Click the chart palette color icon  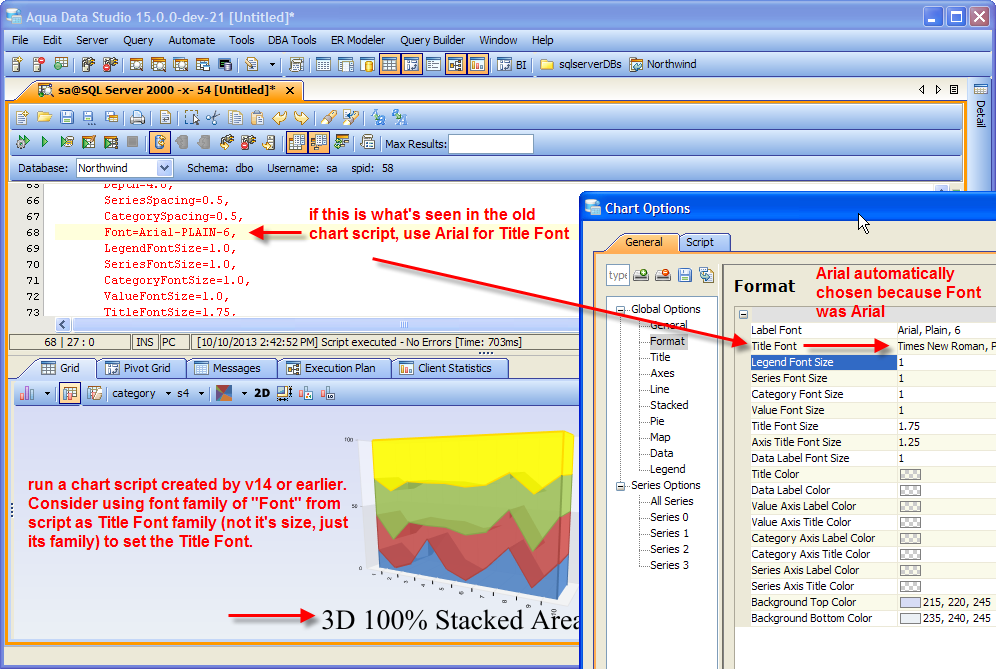[224, 393]
